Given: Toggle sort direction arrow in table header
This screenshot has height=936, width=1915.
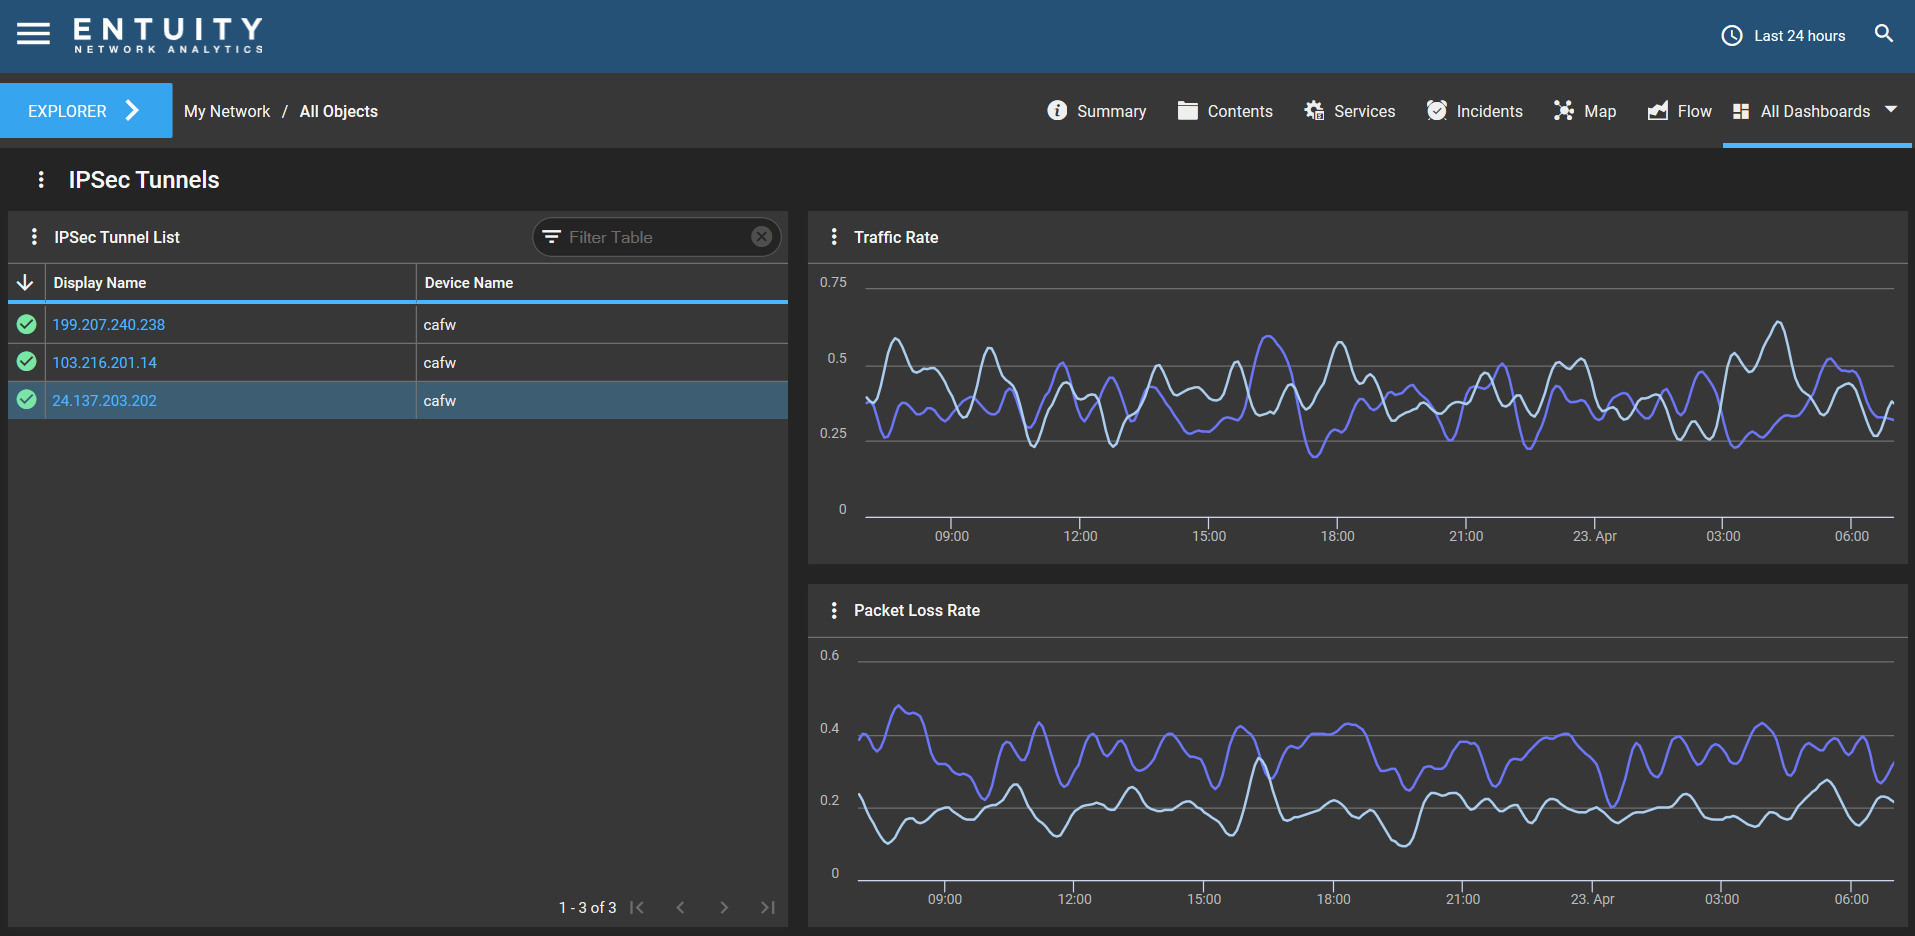Looking at the screenshot, I should [26, 283].
